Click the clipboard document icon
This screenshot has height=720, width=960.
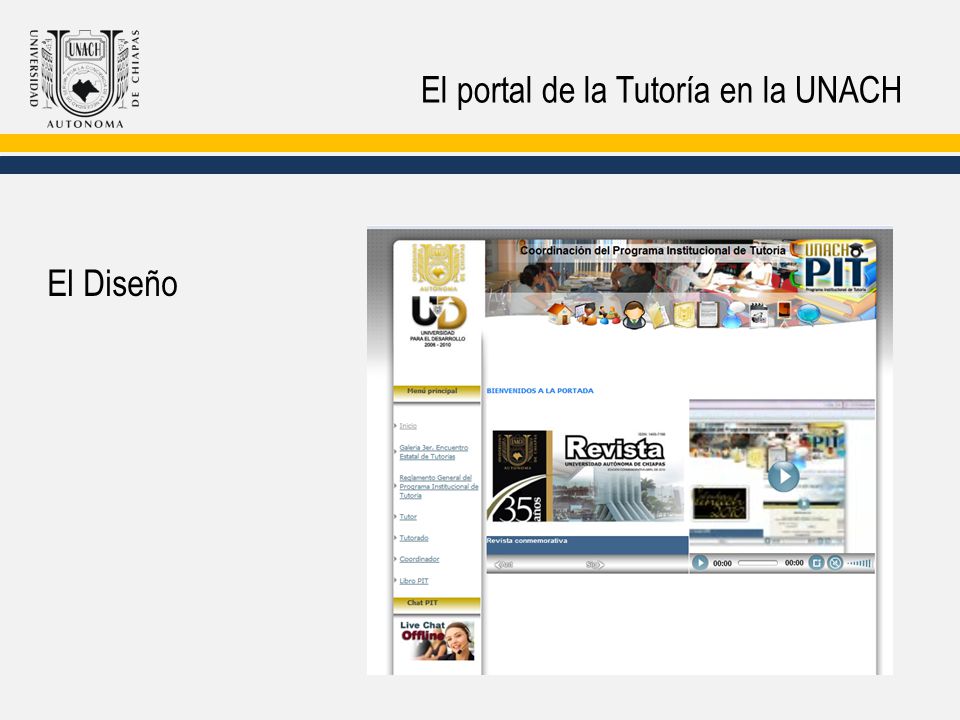click(x=707, y=315)
